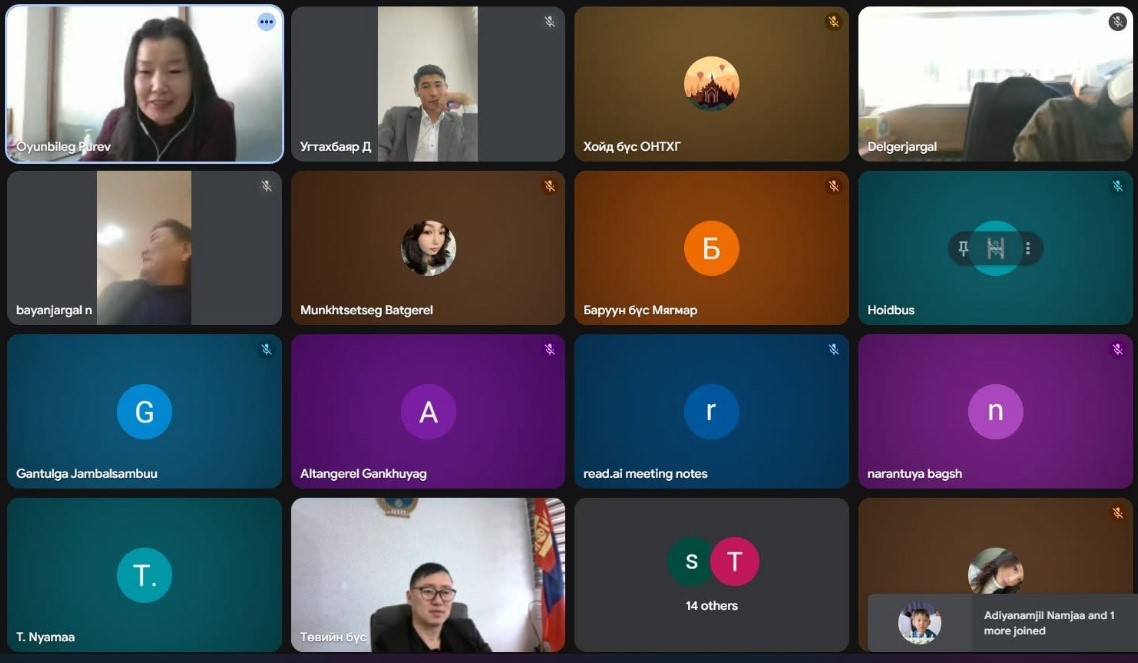Open more options on Hoidbus tile

click(1028, 249)
